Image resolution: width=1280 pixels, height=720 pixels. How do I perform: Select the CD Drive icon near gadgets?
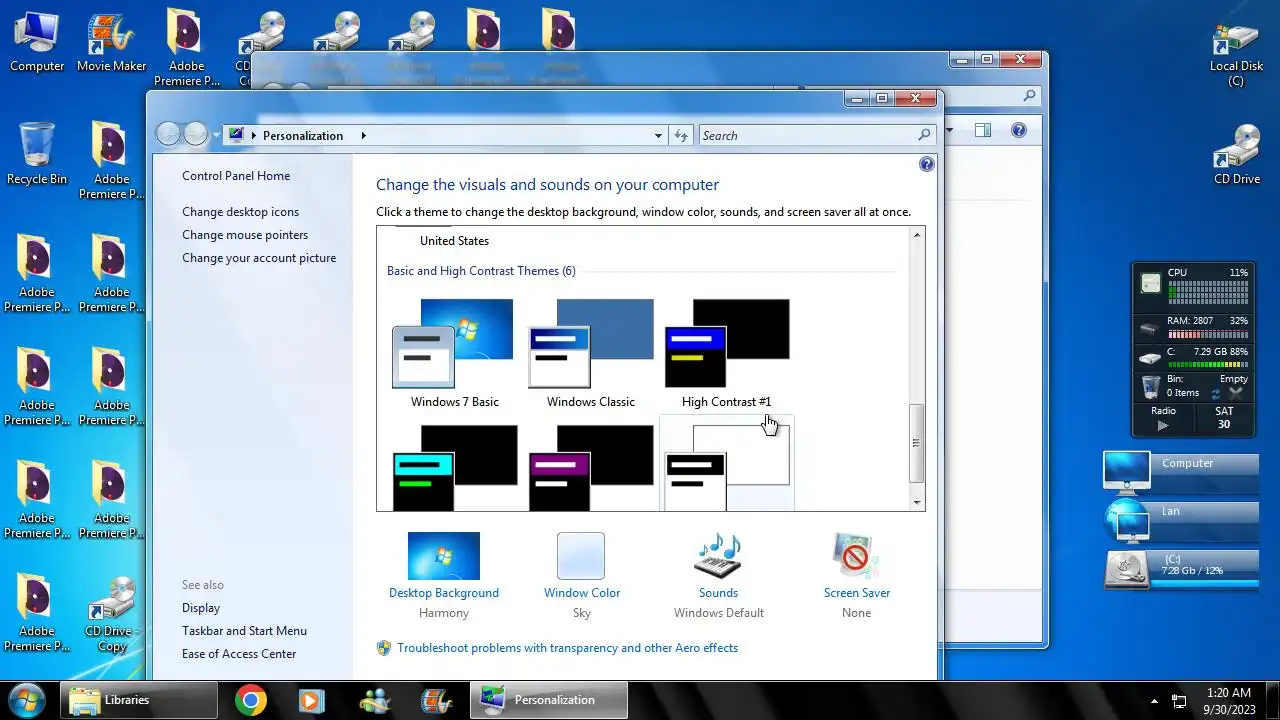(x=1237, y=156)
